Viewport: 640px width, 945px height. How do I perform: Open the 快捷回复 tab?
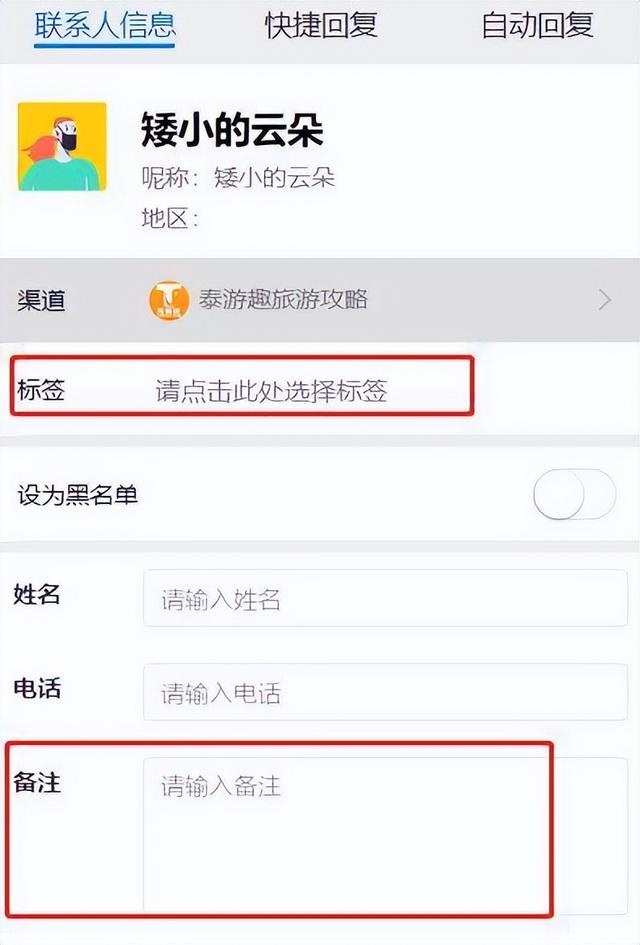[x=321, y=26]
